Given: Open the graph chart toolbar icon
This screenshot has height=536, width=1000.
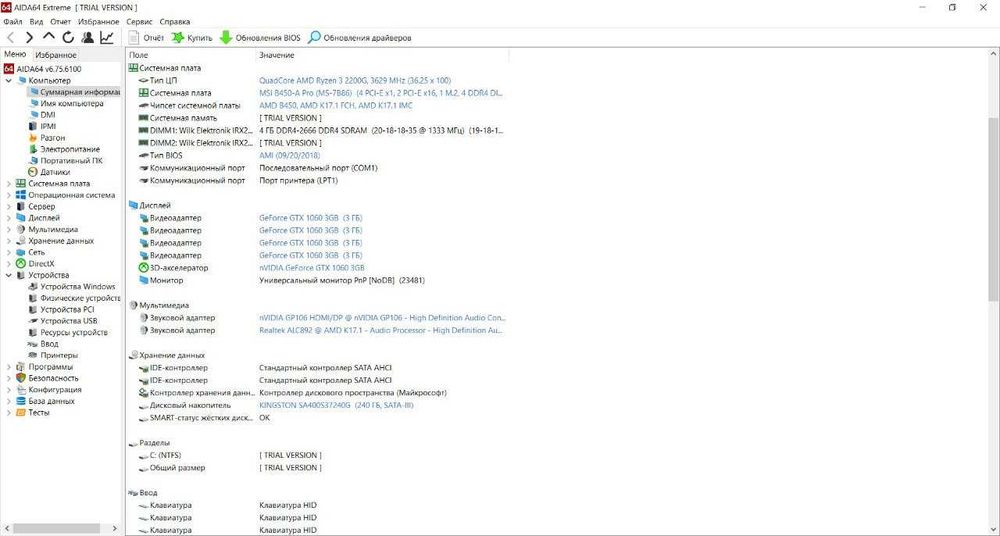Looking at the screenshot, I should (x=107, y=38).
